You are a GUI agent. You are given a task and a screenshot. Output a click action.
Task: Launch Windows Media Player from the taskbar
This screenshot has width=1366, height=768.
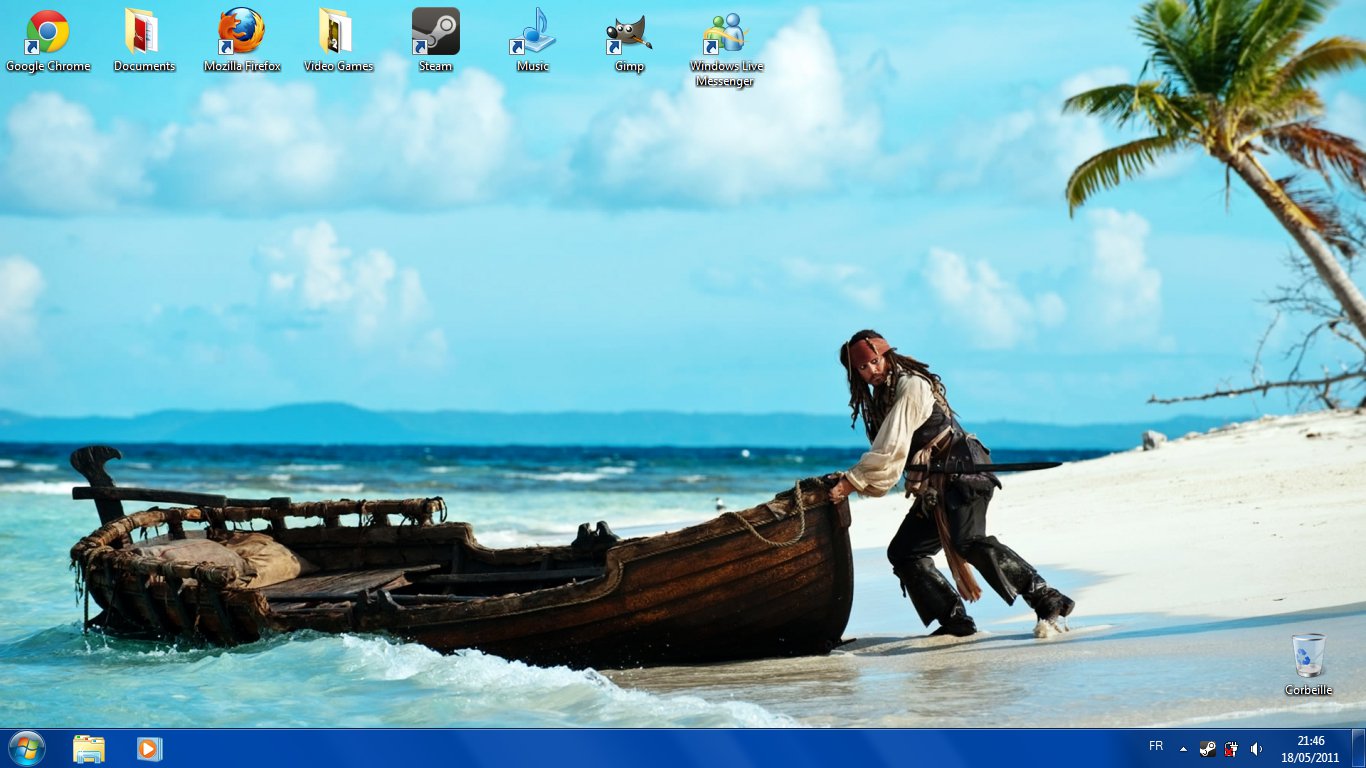149,749
